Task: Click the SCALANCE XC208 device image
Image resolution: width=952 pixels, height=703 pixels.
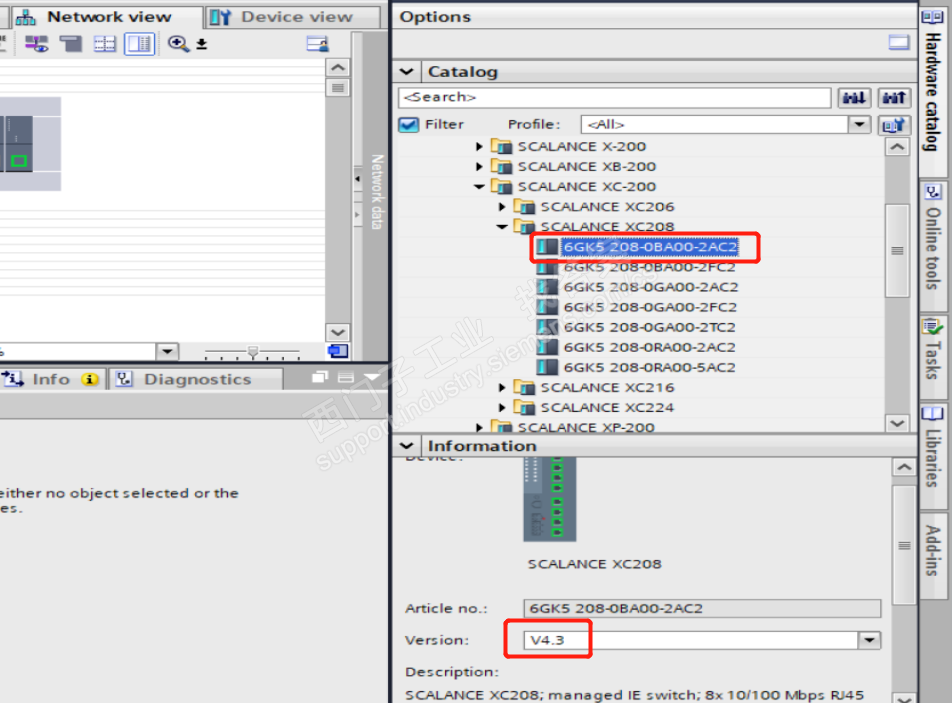Action: click(550, 499)
